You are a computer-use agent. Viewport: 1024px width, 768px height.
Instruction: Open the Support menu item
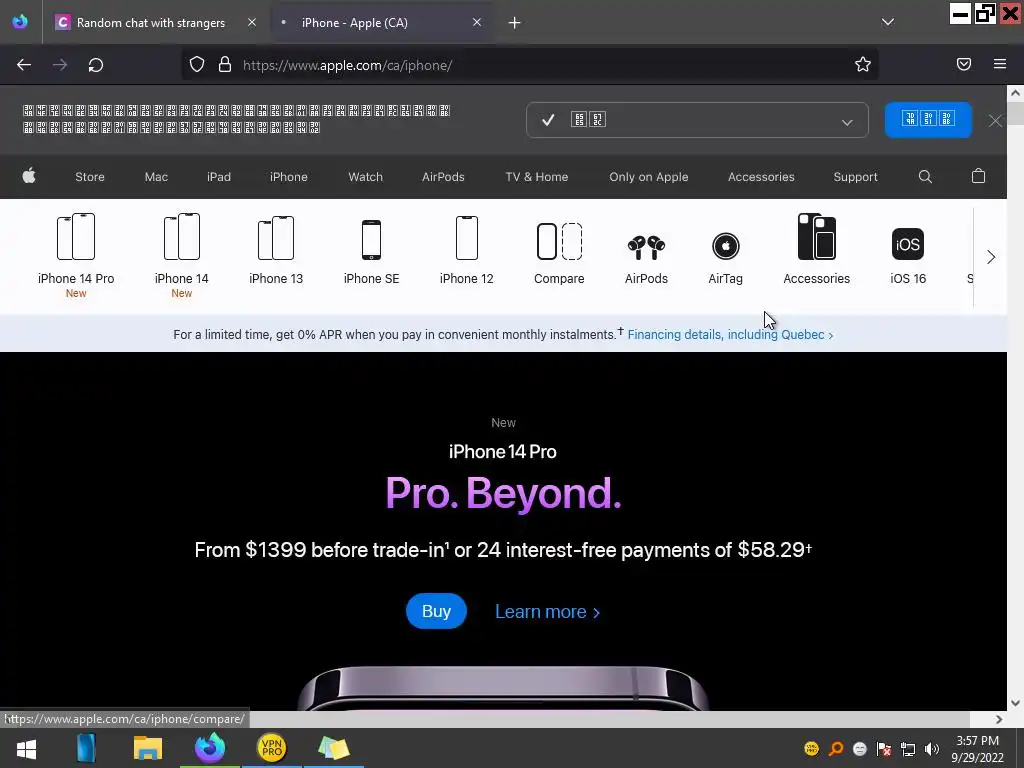pos(855,177)
